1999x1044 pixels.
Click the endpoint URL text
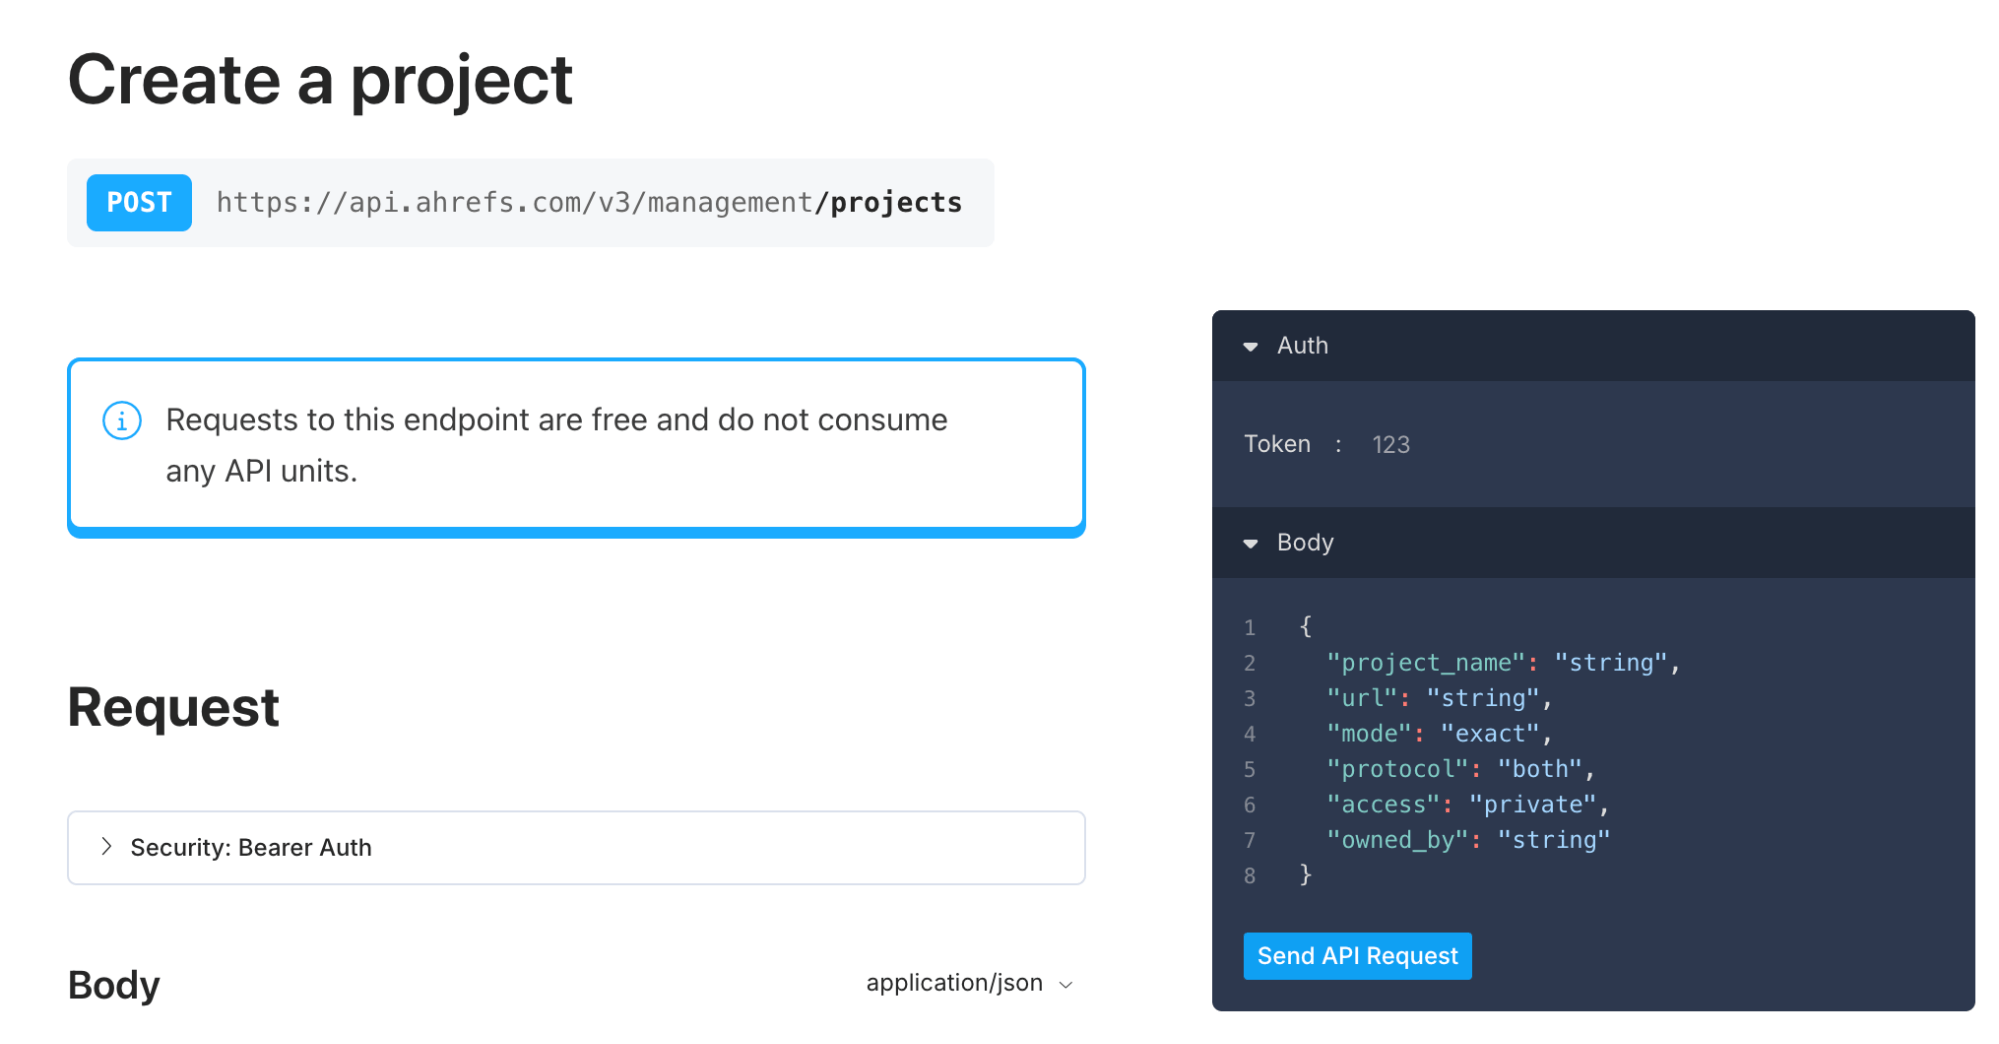pos(588,203)
